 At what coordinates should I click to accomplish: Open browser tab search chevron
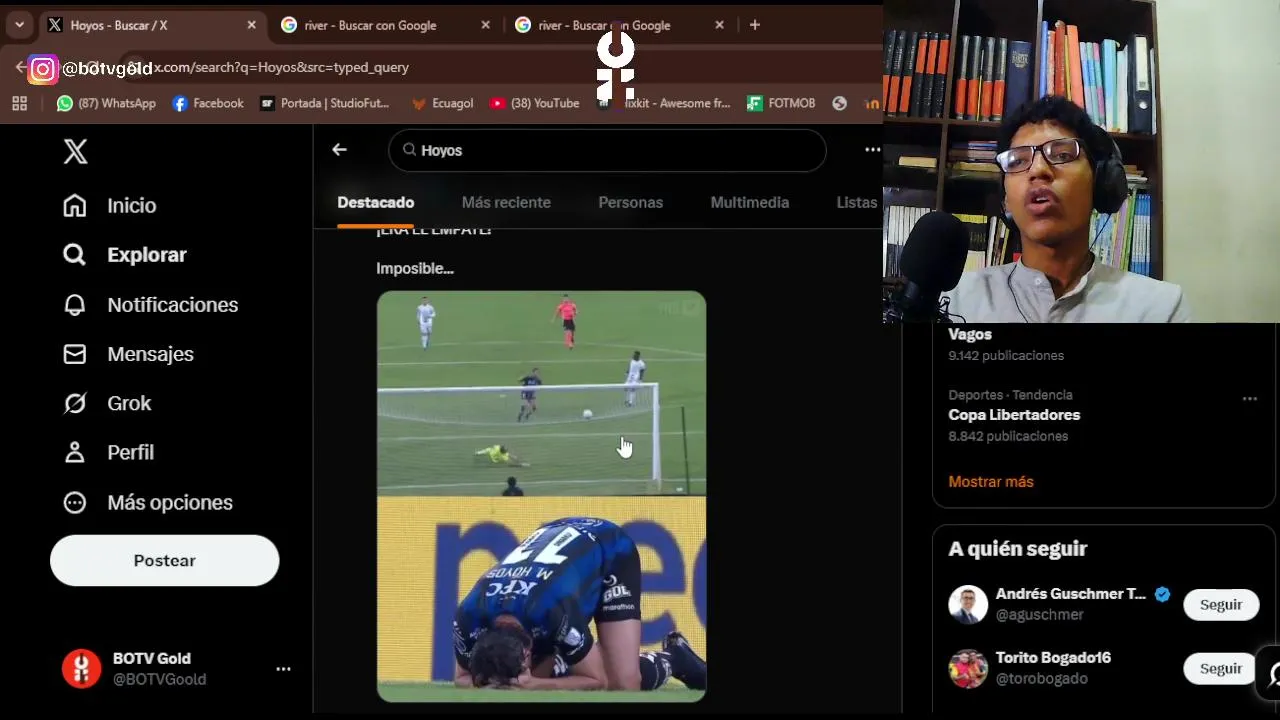[19, 25]
